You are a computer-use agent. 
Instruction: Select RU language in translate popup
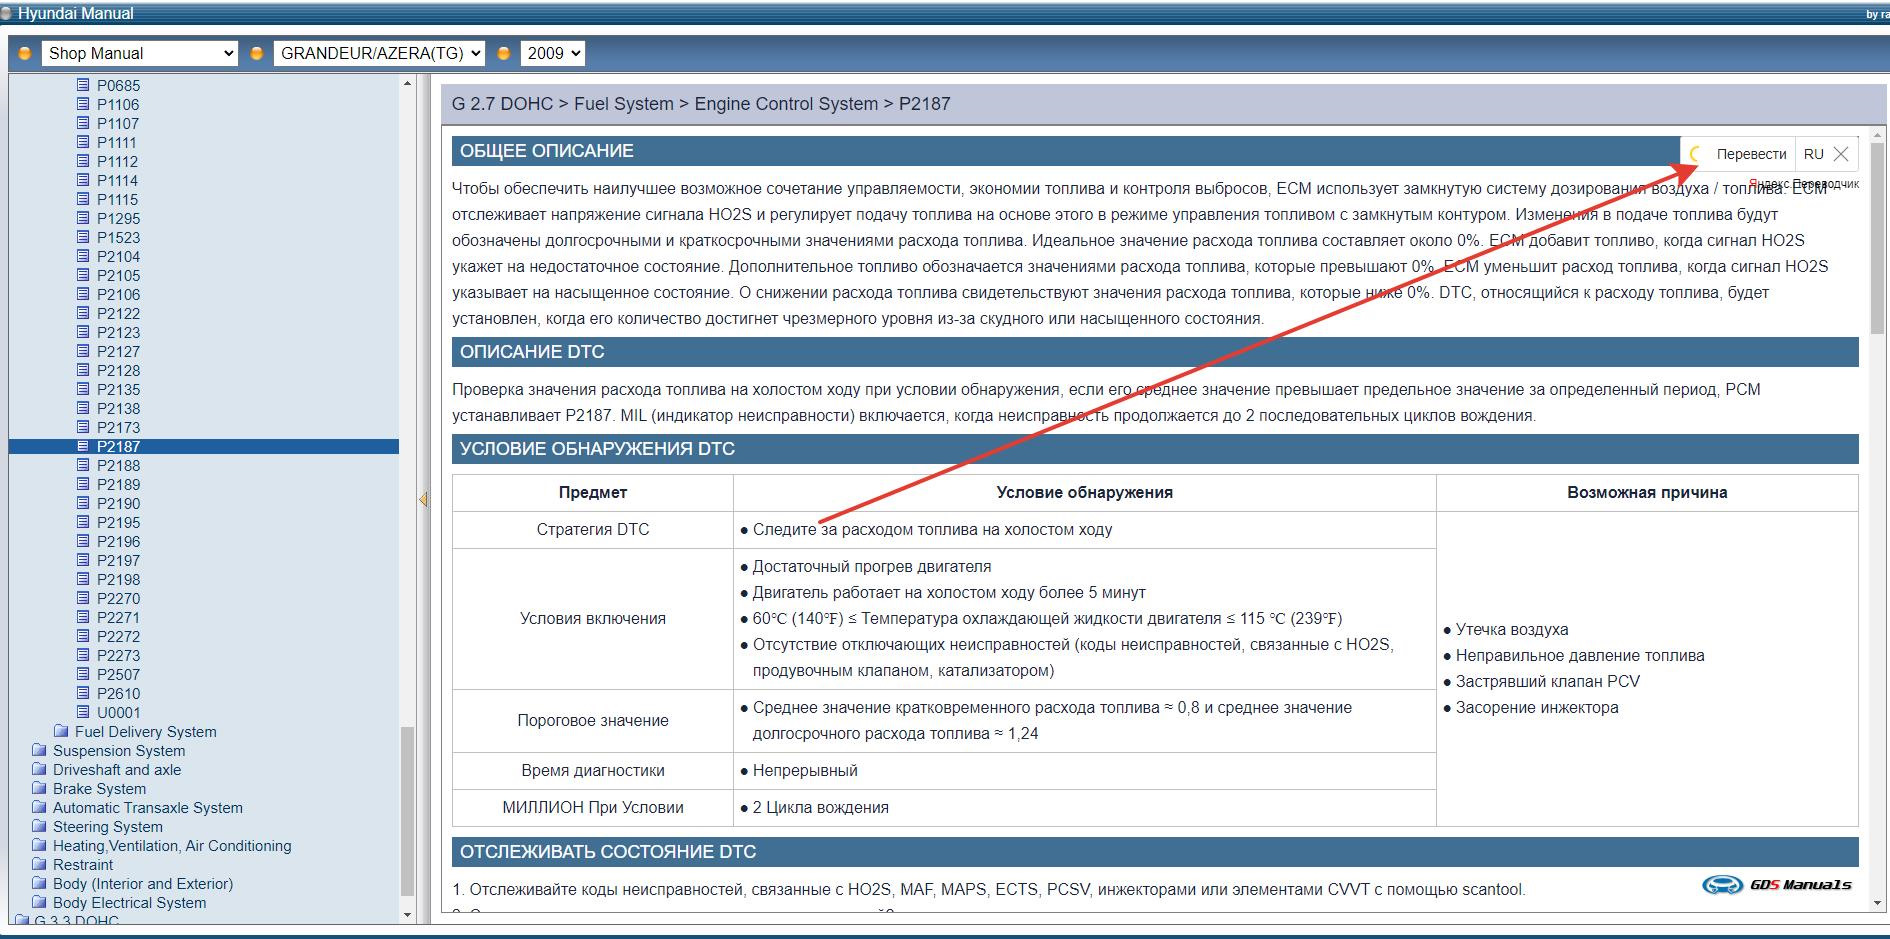(x=1813, y=154)
